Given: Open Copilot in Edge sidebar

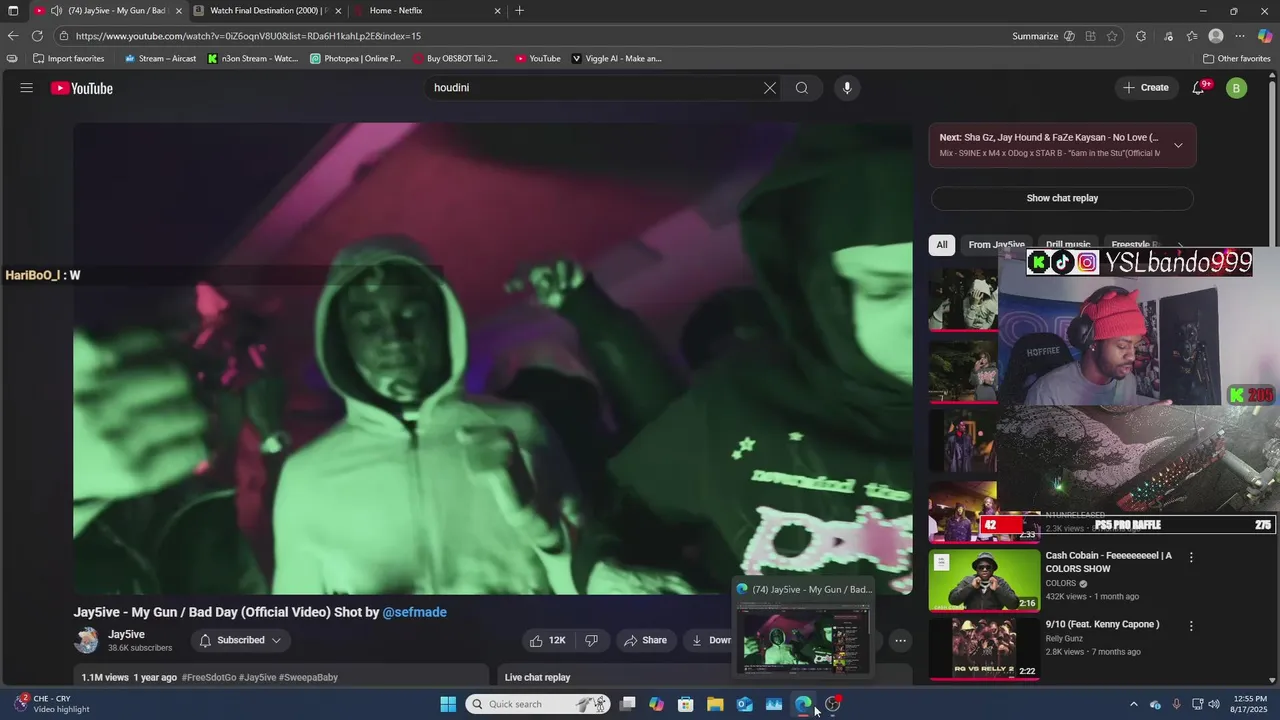Looking at the screenshot, I should click(x=1265, y=36).
